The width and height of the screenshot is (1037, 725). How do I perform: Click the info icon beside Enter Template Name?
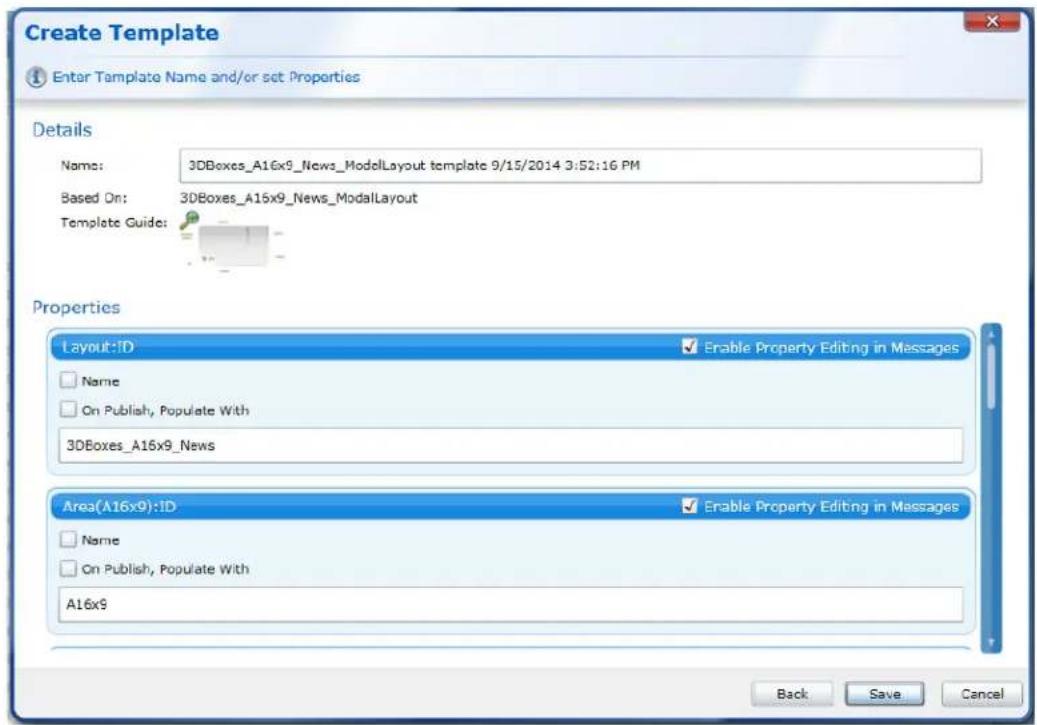click(x=36, y=77)
